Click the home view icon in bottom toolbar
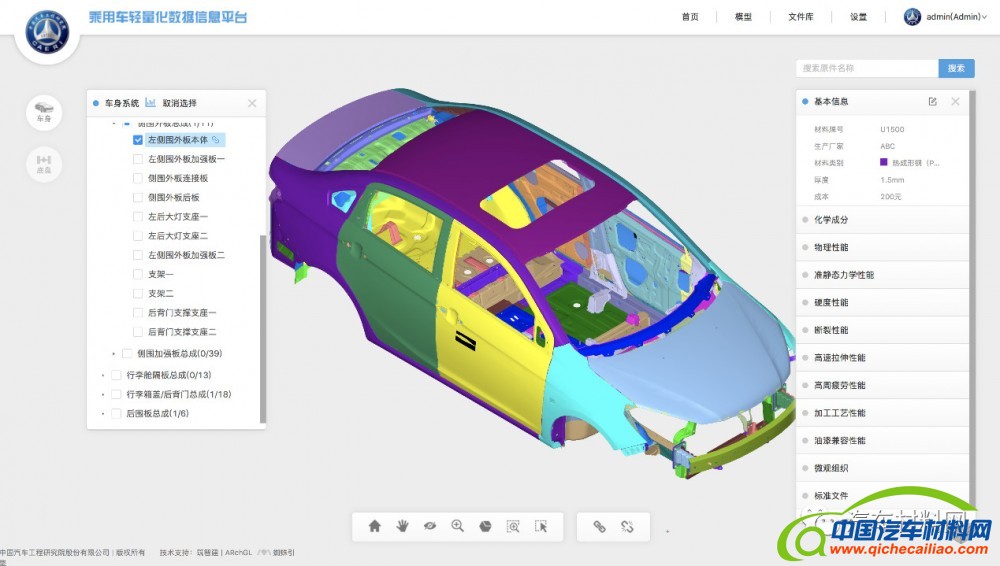The height and width of the screenshot is (566, 1000). 375,526
